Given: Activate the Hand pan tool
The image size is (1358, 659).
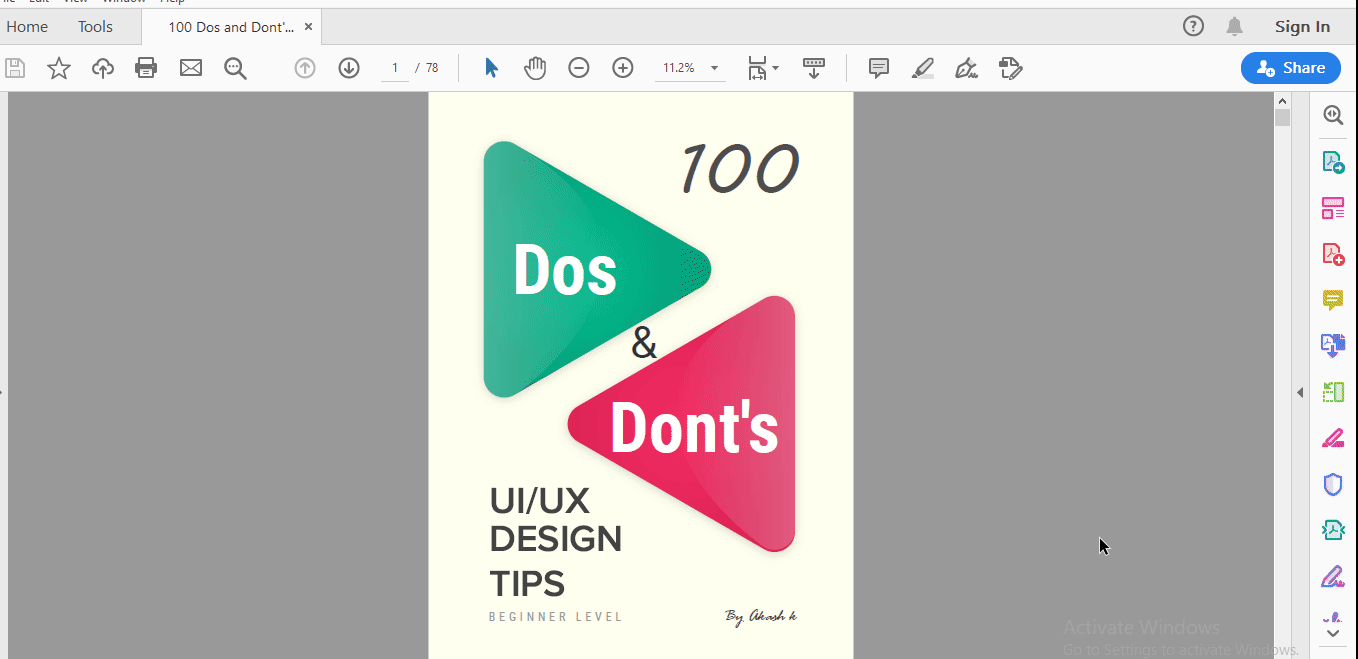Looking at the screenshot, I should point(535,68).
